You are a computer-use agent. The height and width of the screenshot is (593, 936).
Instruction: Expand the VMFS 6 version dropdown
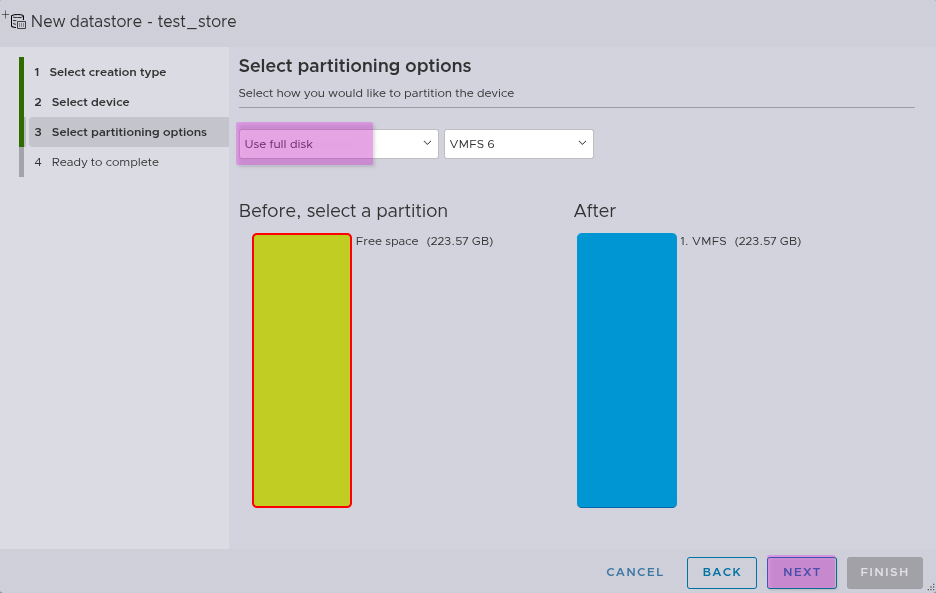(x=518, y=144)
